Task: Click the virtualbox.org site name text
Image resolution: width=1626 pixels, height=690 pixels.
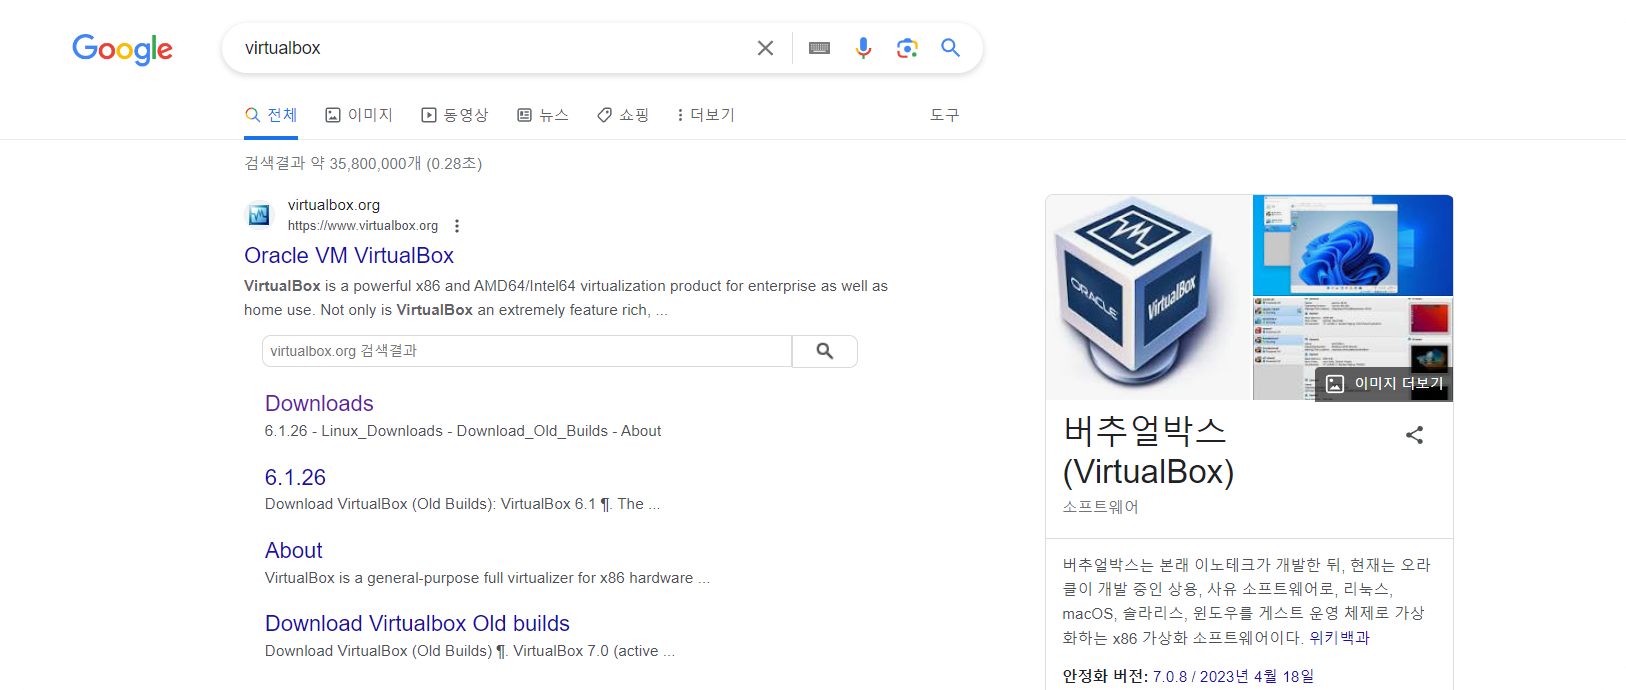Action: coord(334,205)
